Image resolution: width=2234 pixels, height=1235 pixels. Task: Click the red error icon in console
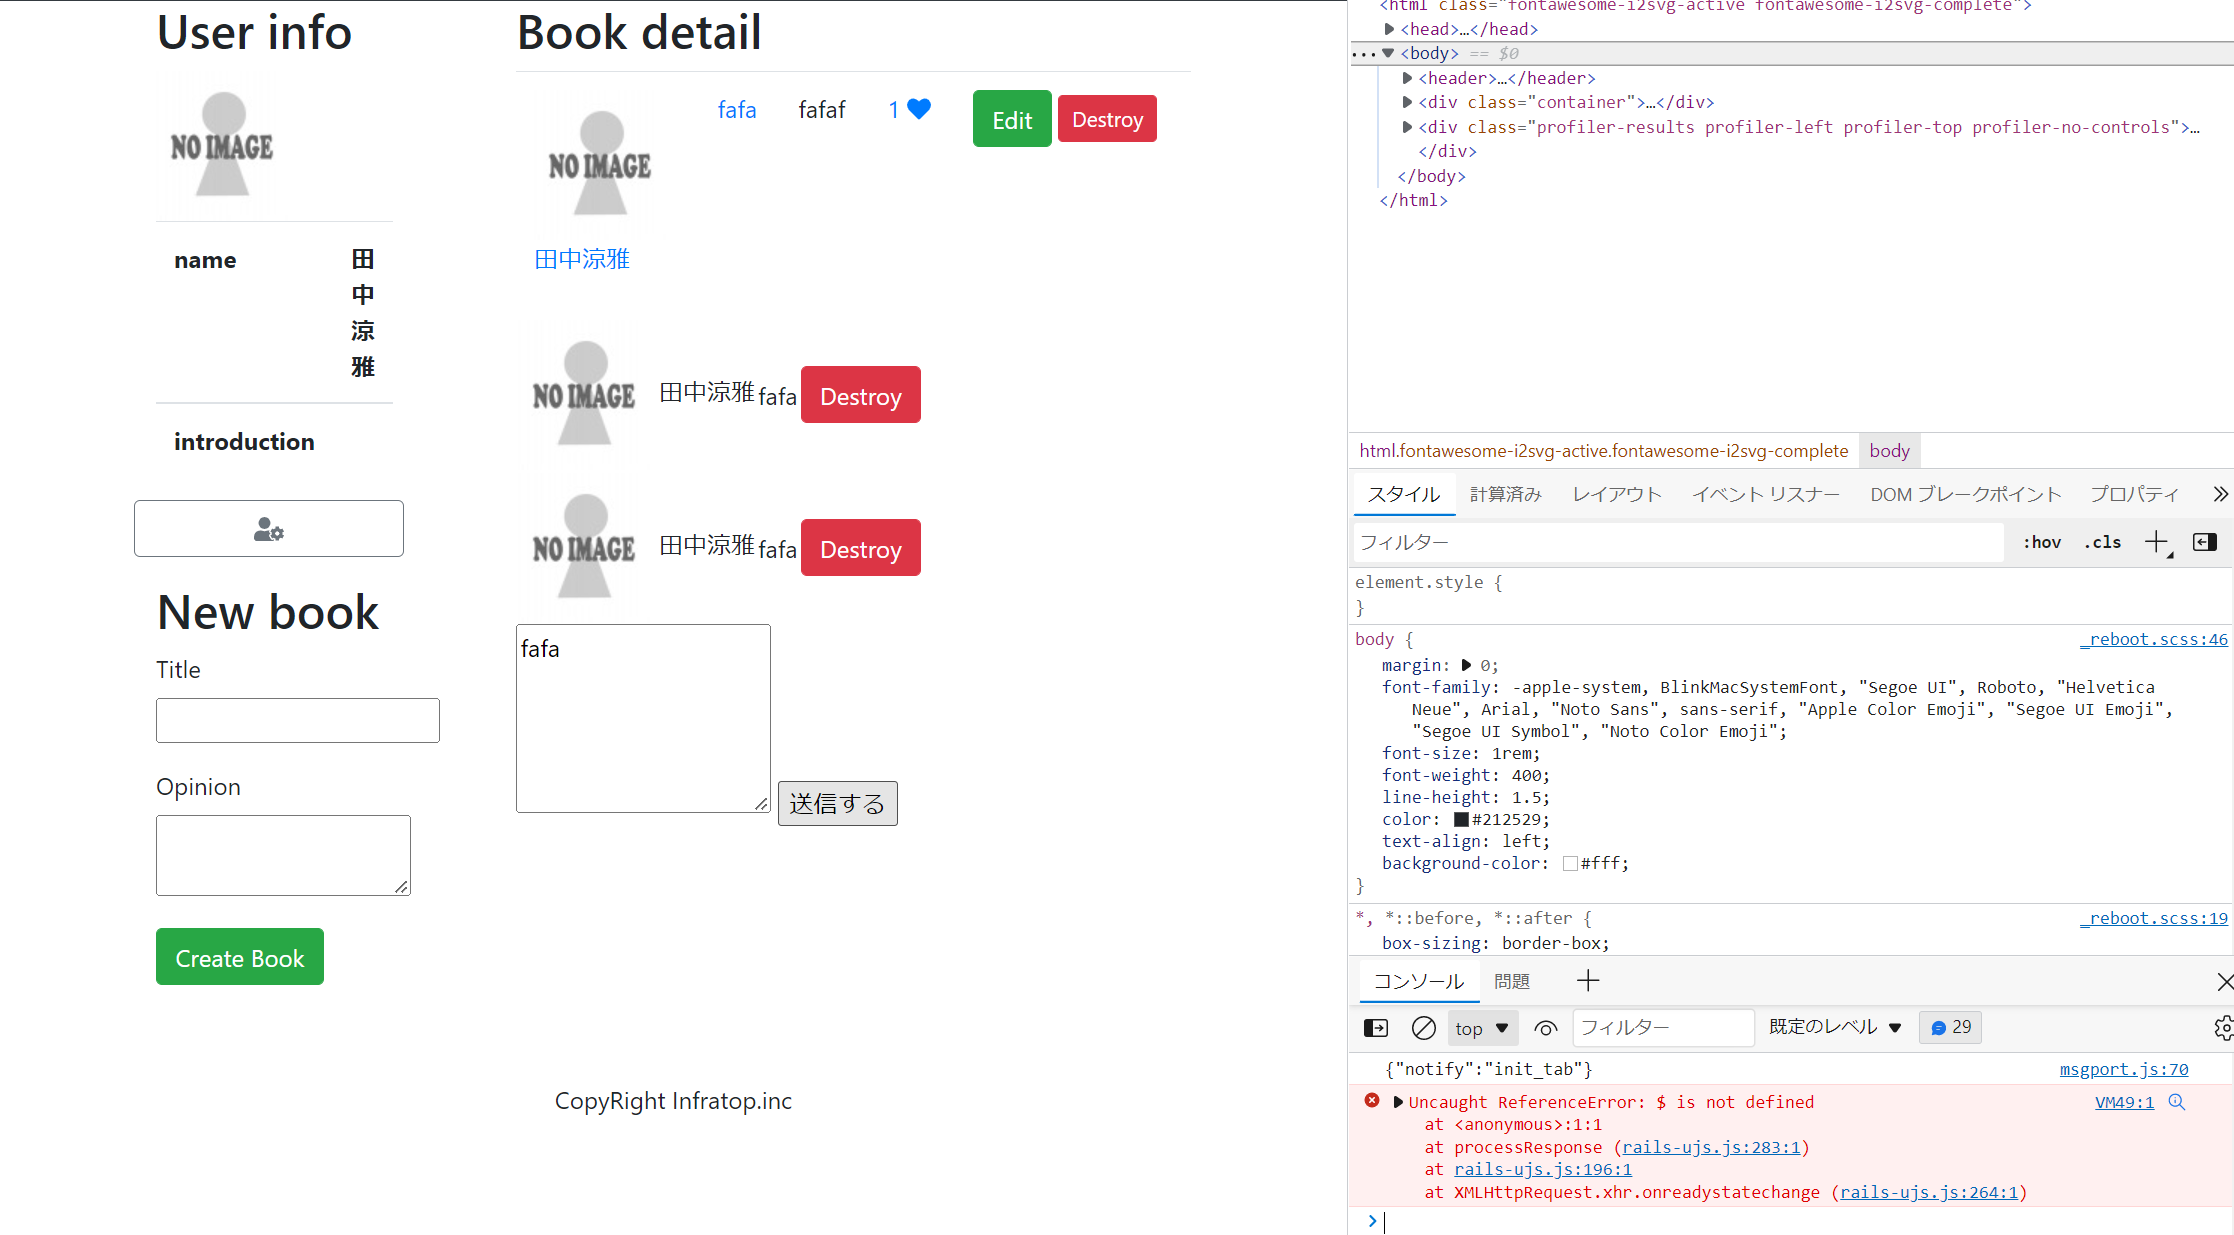[1372, 1101]
